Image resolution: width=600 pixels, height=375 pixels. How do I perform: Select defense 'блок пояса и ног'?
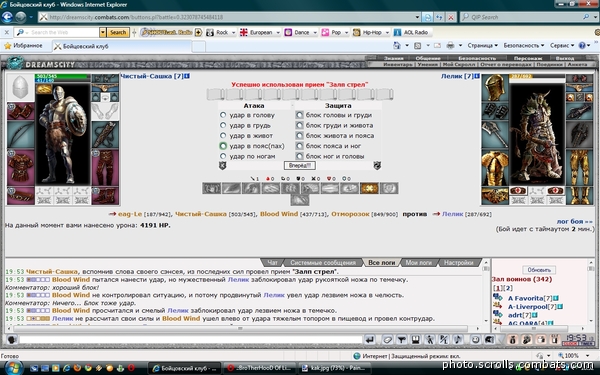300,146
